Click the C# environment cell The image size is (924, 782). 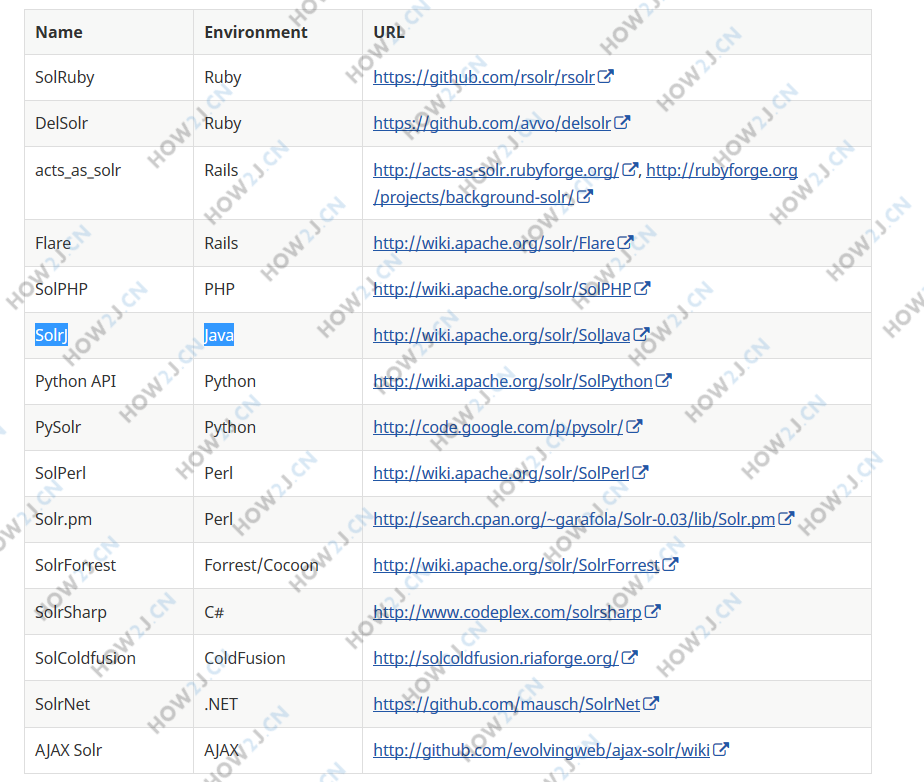(278, 612)
